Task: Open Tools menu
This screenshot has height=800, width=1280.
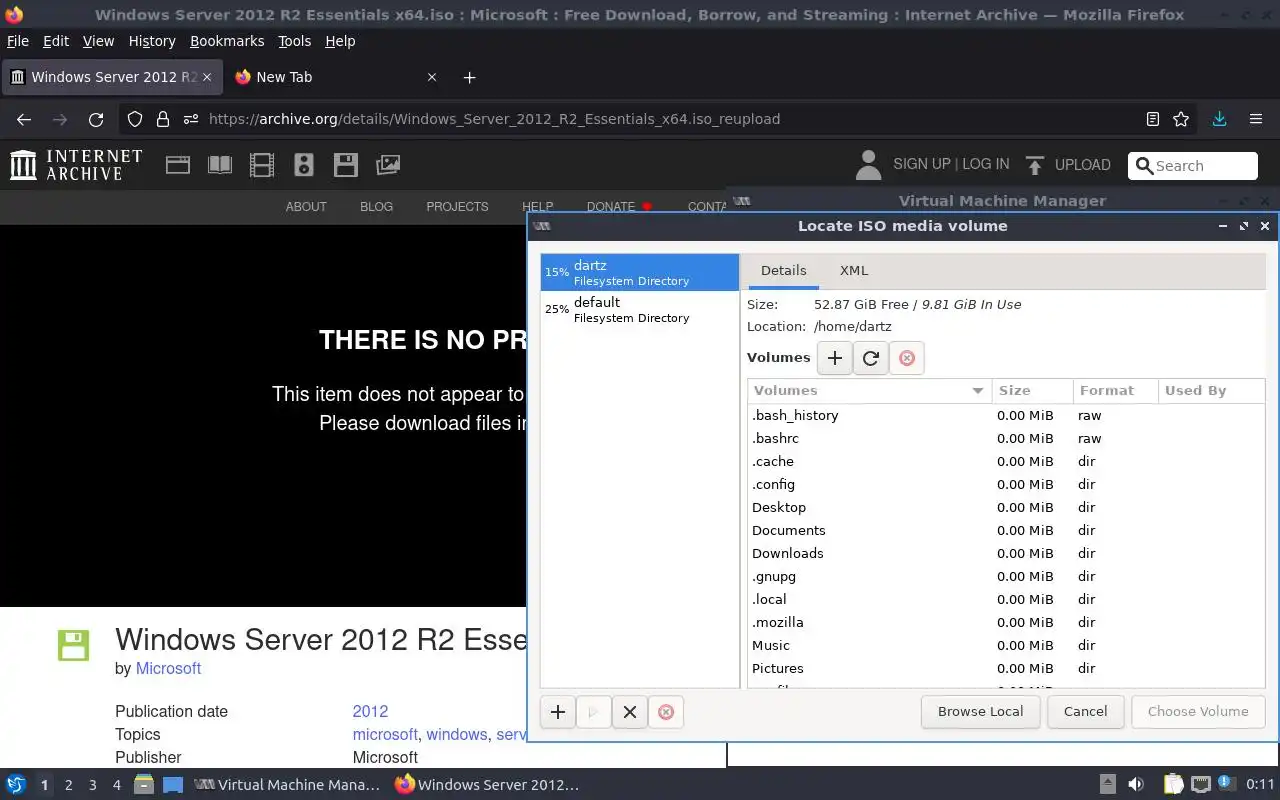Action: (x=294, y=41)
